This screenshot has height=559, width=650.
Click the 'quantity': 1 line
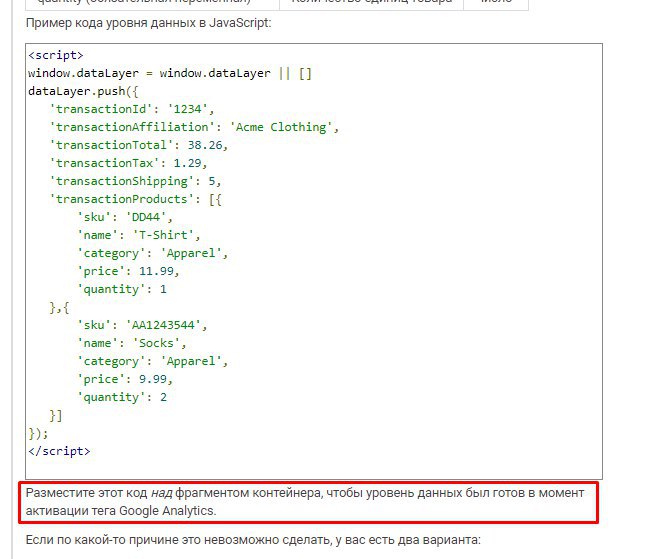[x=122, y=289]
